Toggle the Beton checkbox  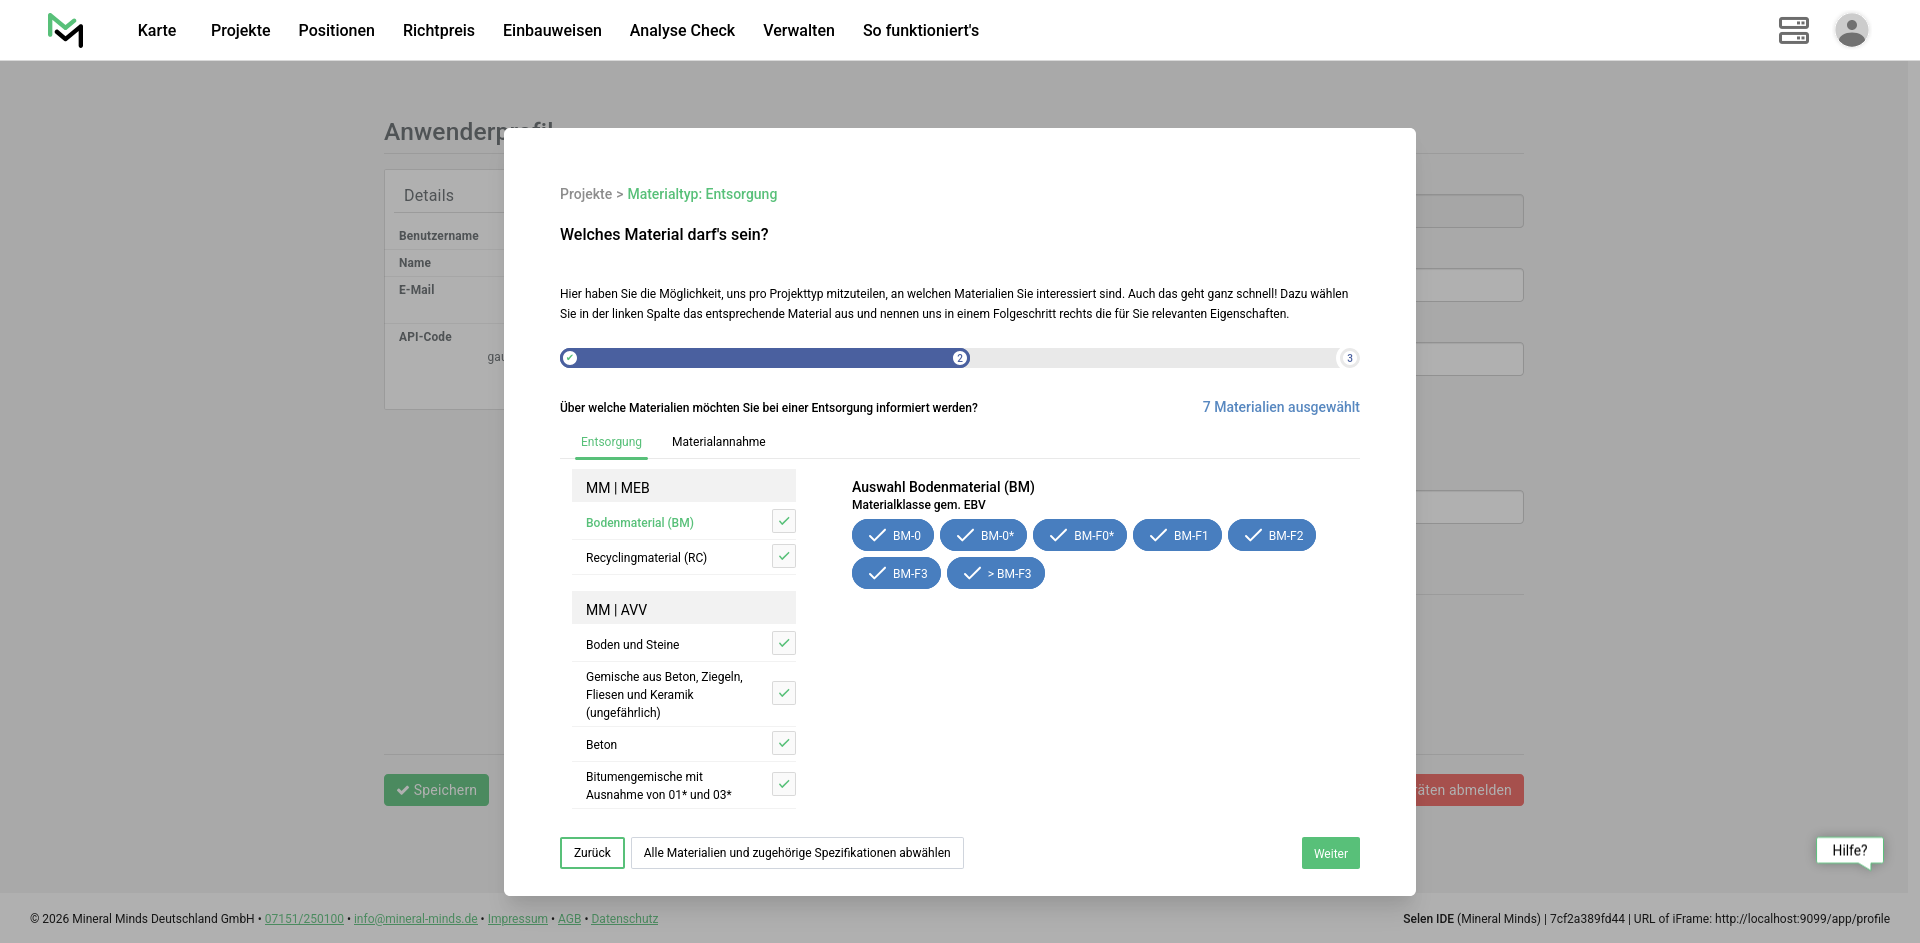(784, 743)
